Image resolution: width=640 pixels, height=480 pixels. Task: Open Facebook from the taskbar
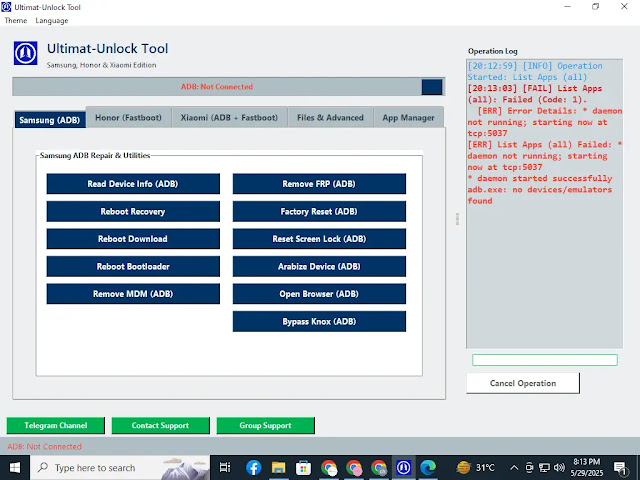[x=253, y=468]
